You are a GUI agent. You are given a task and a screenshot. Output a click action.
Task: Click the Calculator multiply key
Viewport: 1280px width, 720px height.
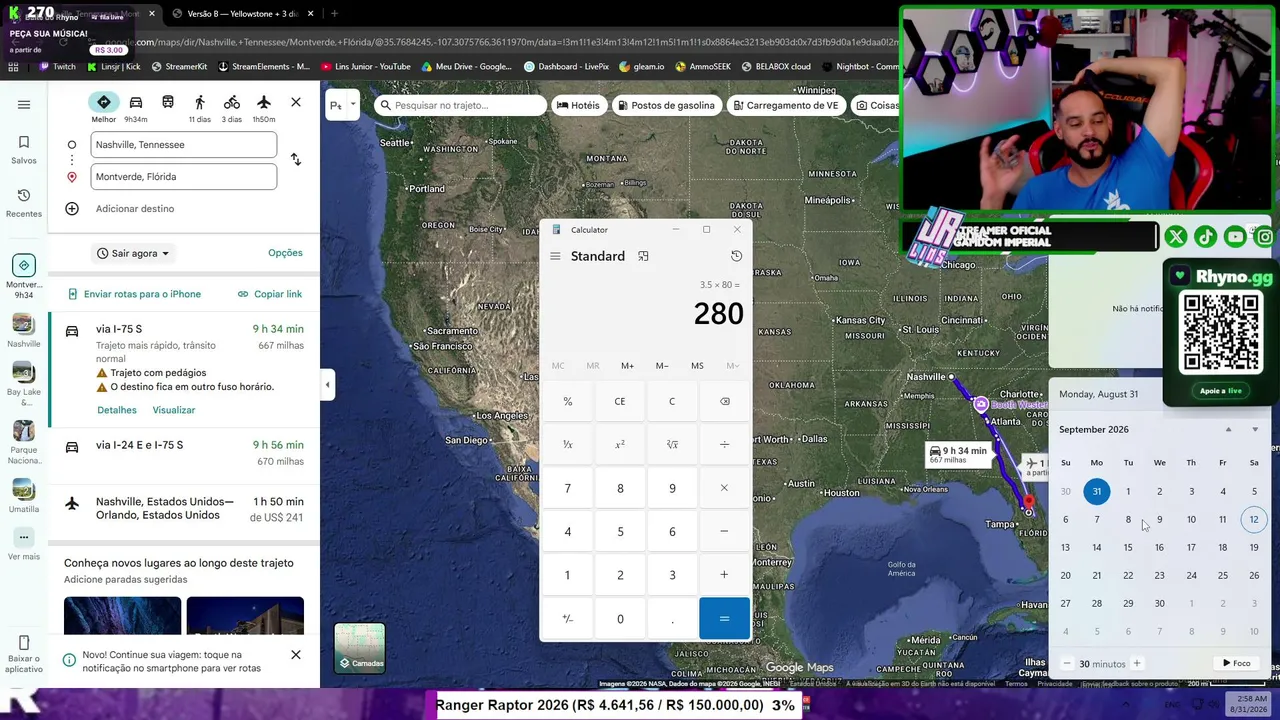pos(724,488)
